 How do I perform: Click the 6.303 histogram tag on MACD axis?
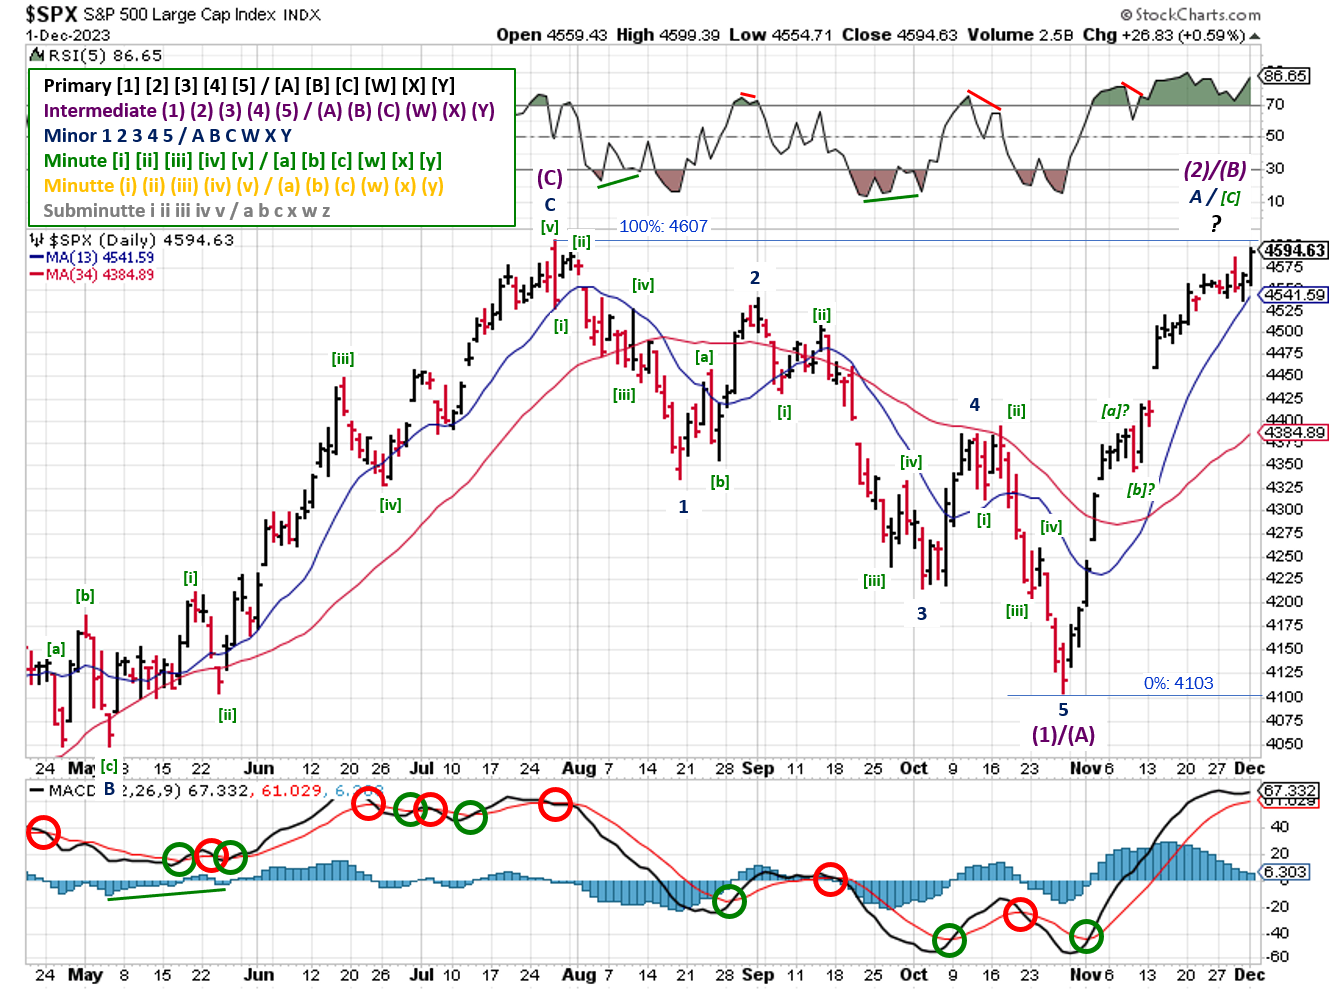click(1285, 872)
